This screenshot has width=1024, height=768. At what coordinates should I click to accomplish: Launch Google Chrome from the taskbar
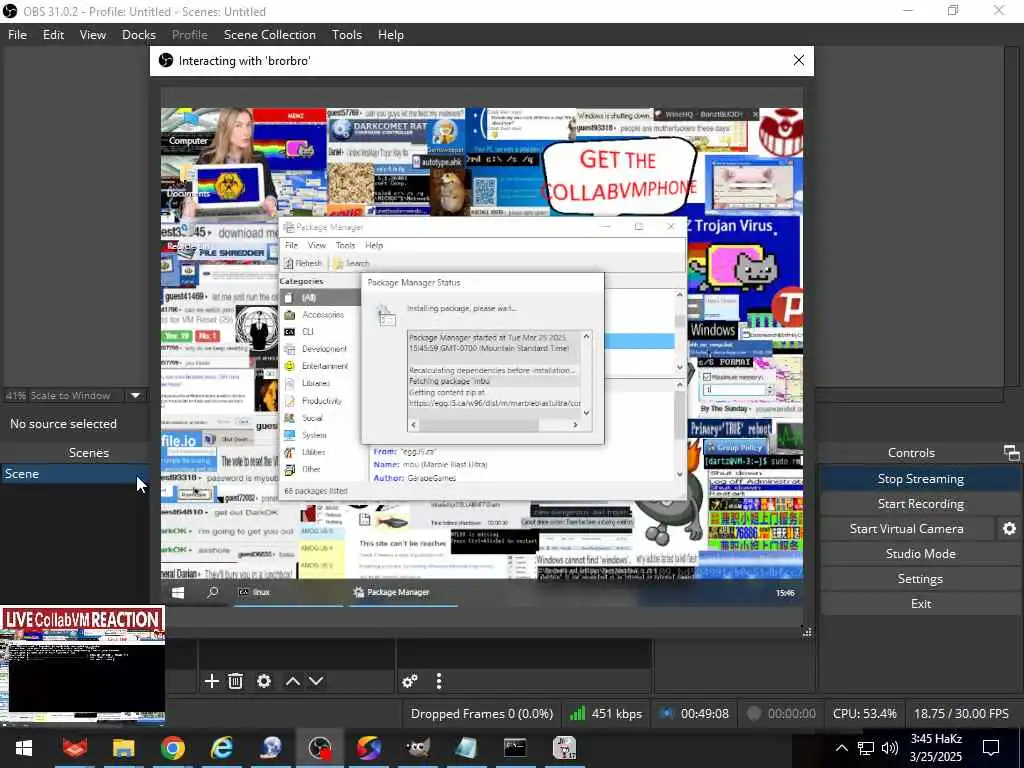(x=172, y=748)
